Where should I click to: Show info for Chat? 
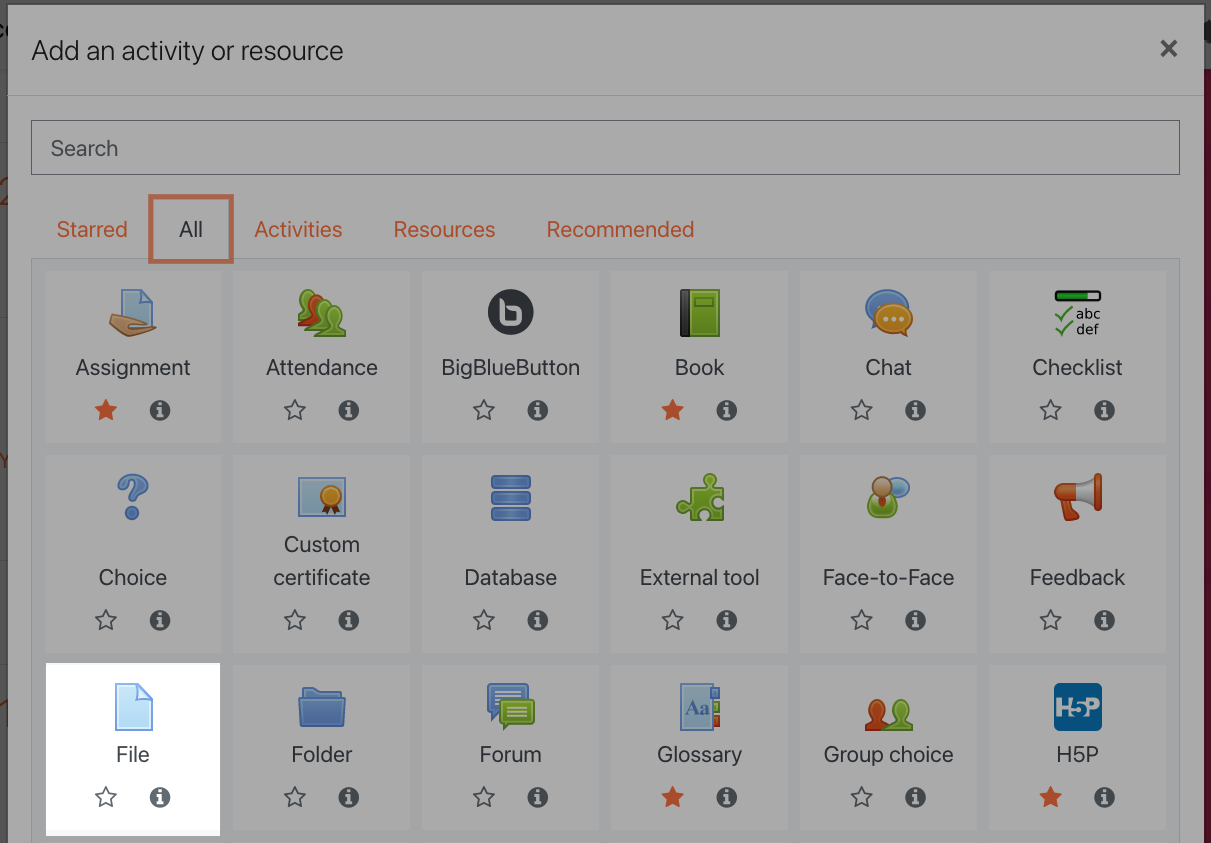[x=916, y=410]
